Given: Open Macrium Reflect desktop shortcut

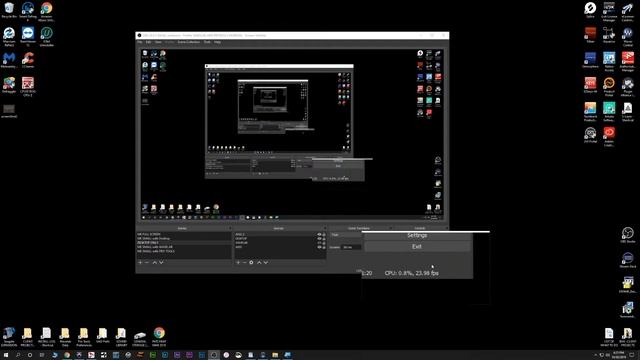Looking at the screenshot, I should coord(9,36).
